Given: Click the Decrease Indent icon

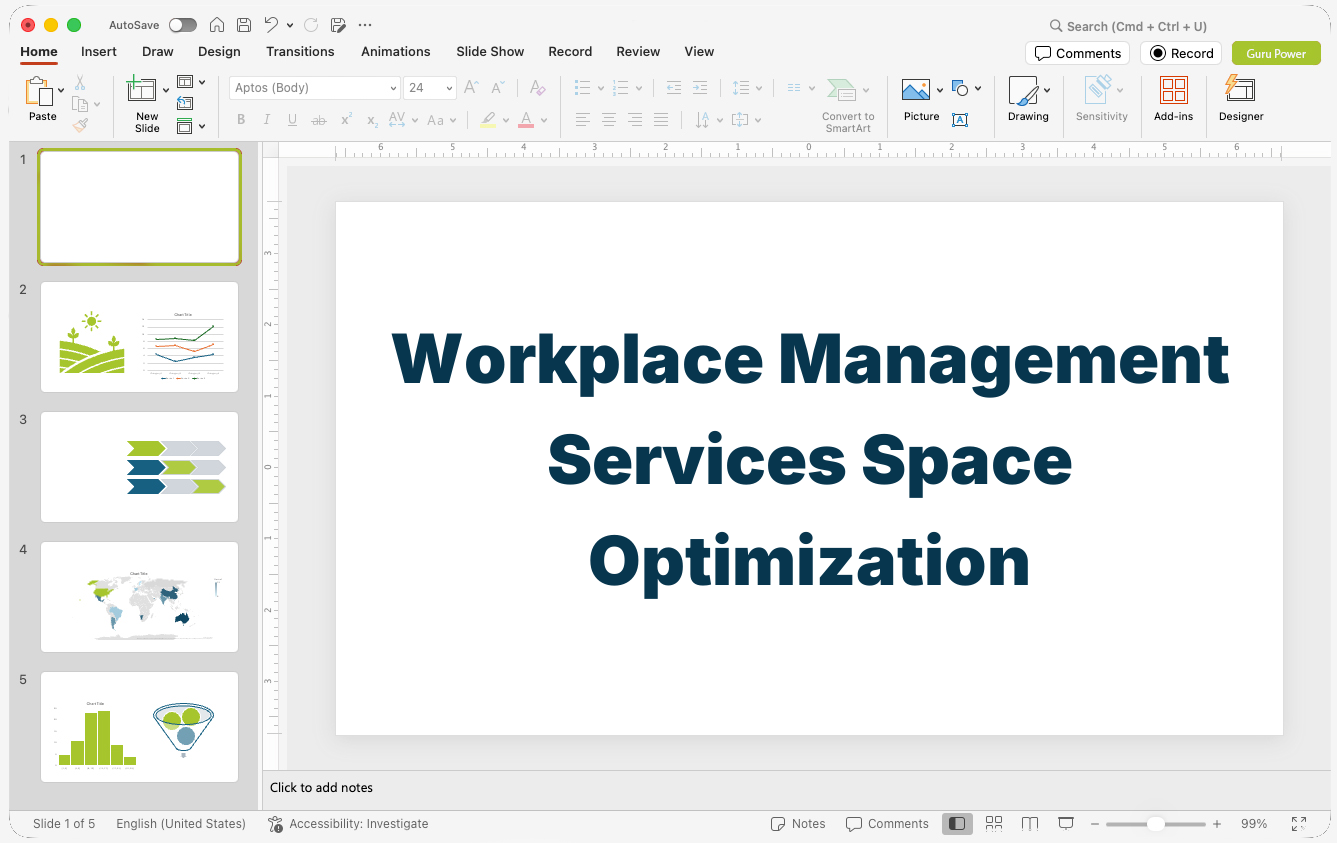Looking at the screenshot, I should click(x=674, y=88).
